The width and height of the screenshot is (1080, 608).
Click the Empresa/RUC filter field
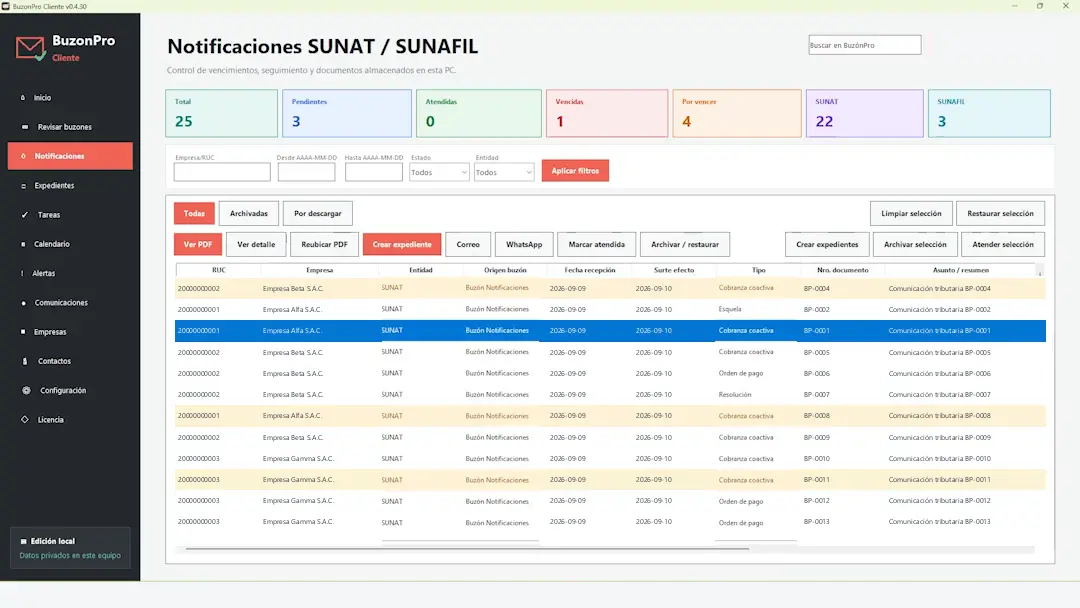[222, 172]
